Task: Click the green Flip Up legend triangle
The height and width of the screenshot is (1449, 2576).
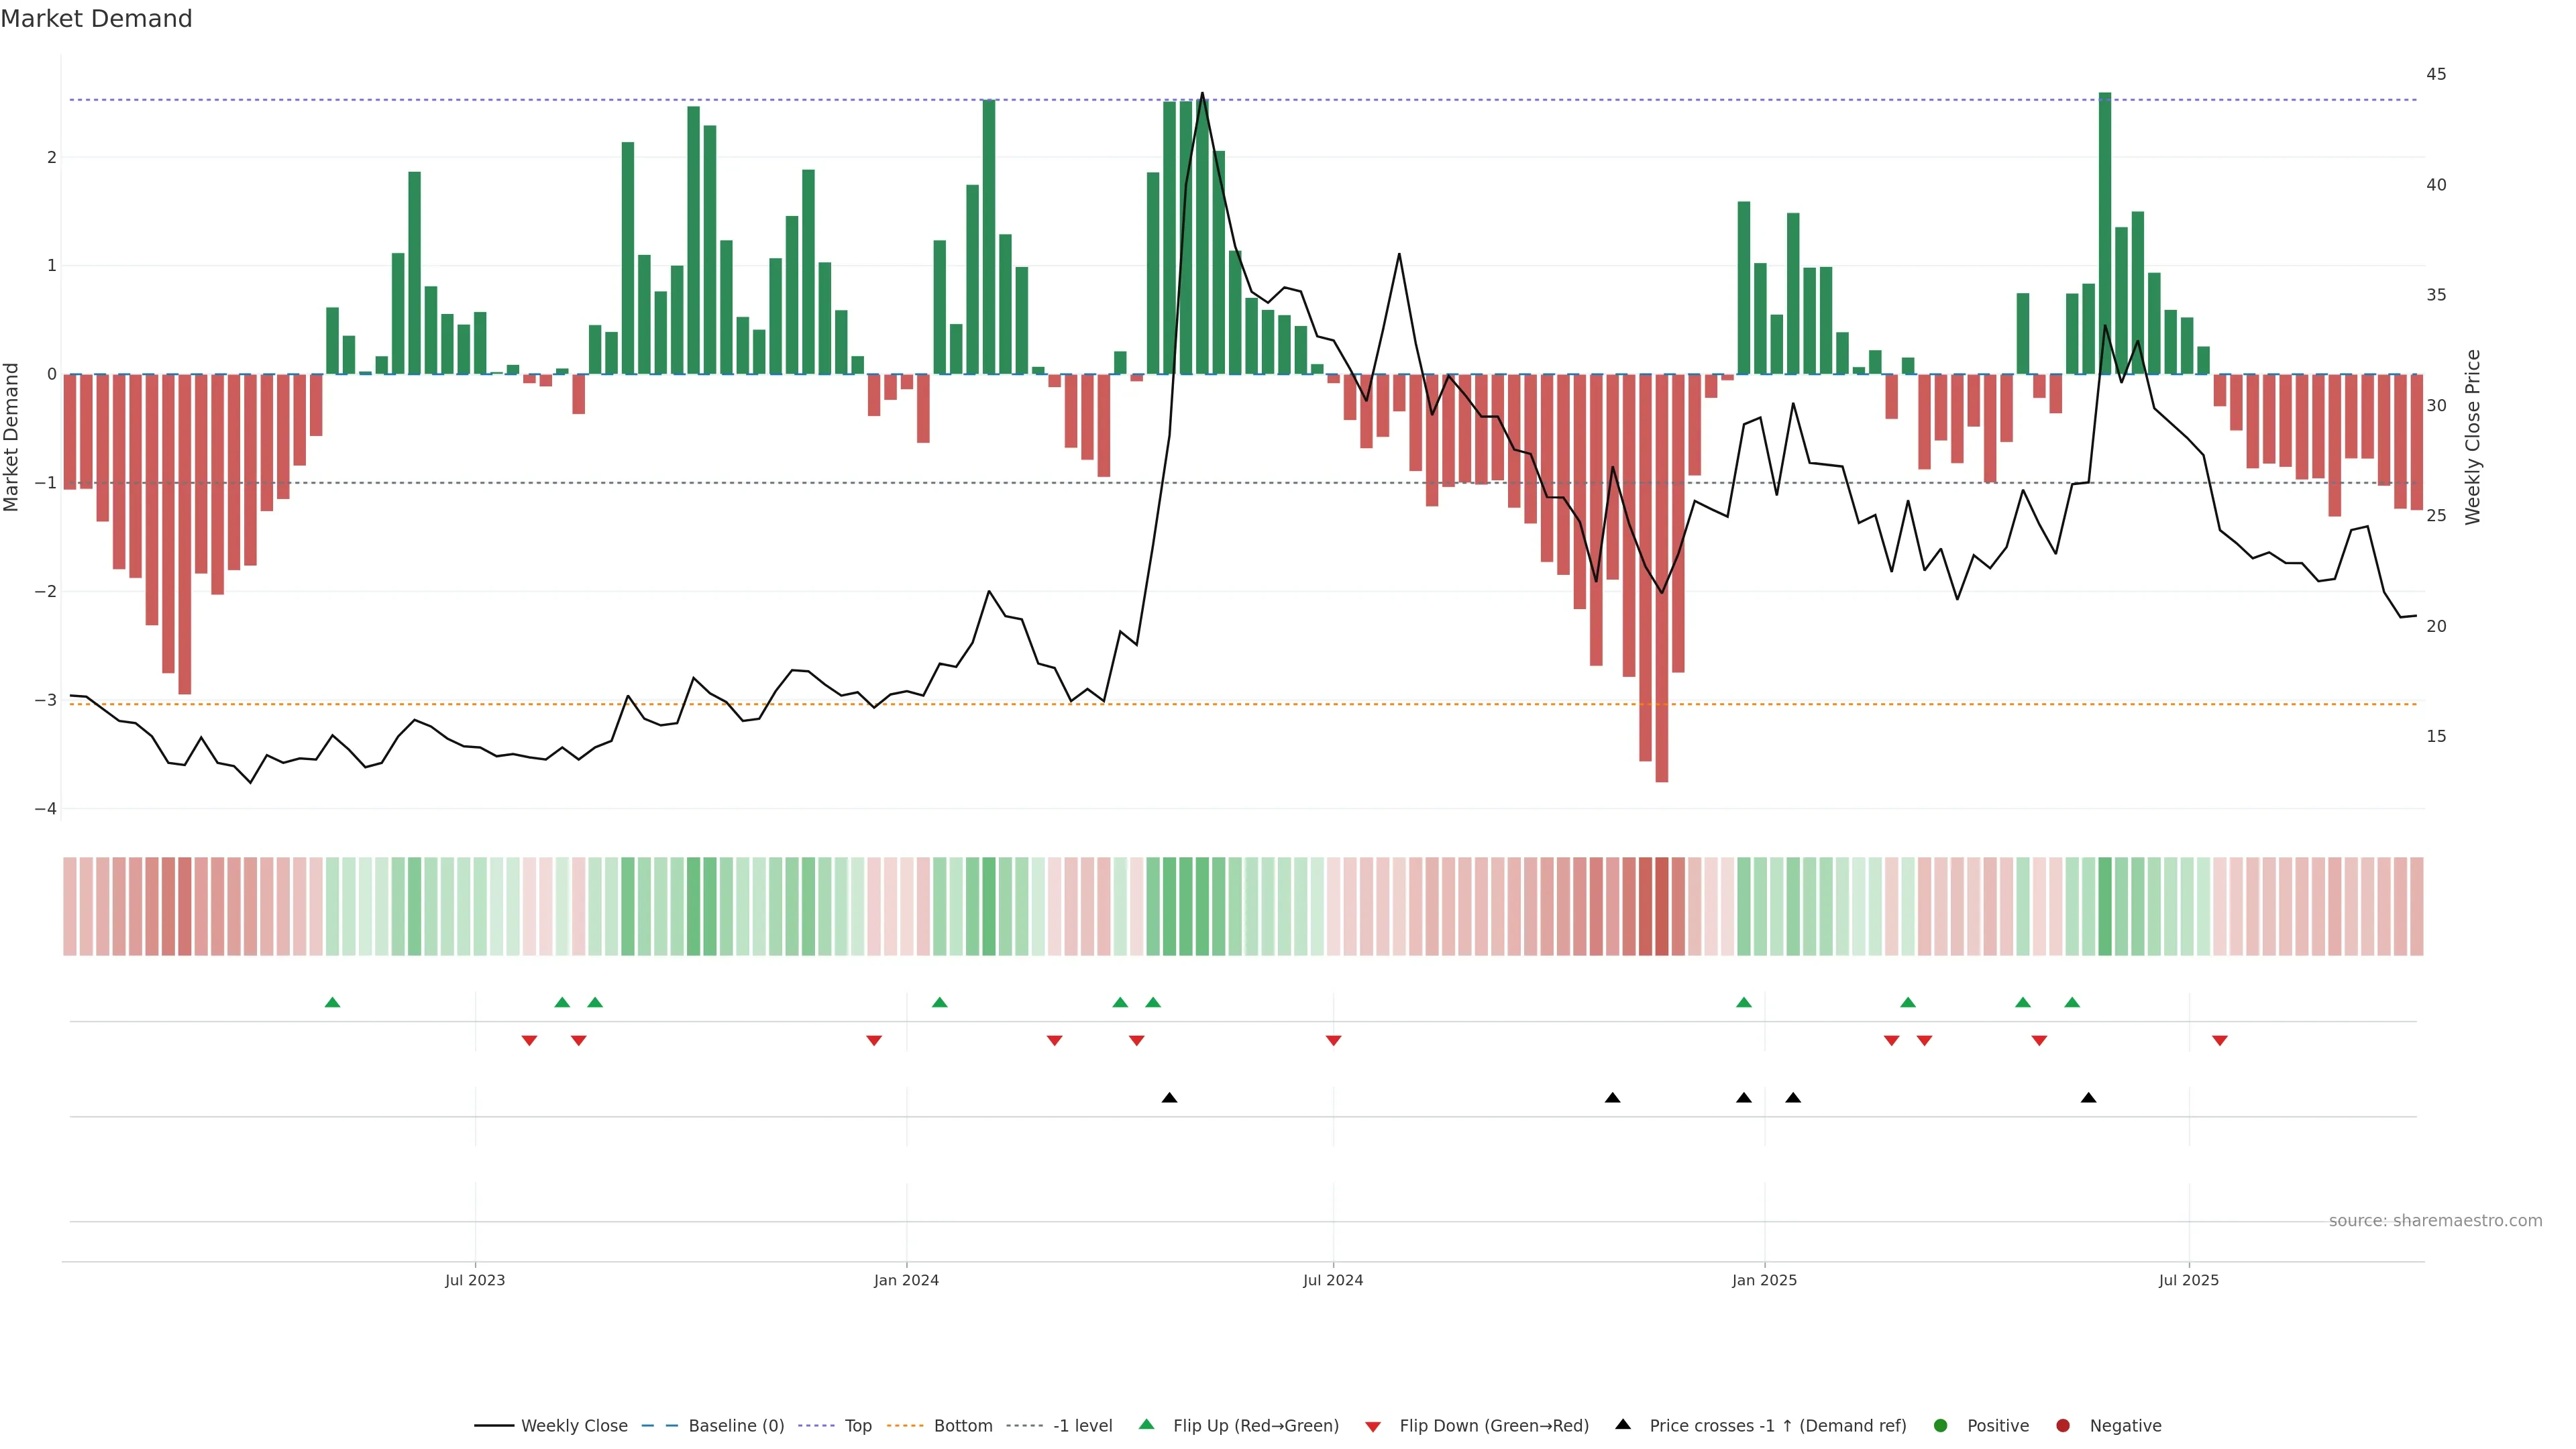Action: pyautogui.click(x=1147, y=1424)
